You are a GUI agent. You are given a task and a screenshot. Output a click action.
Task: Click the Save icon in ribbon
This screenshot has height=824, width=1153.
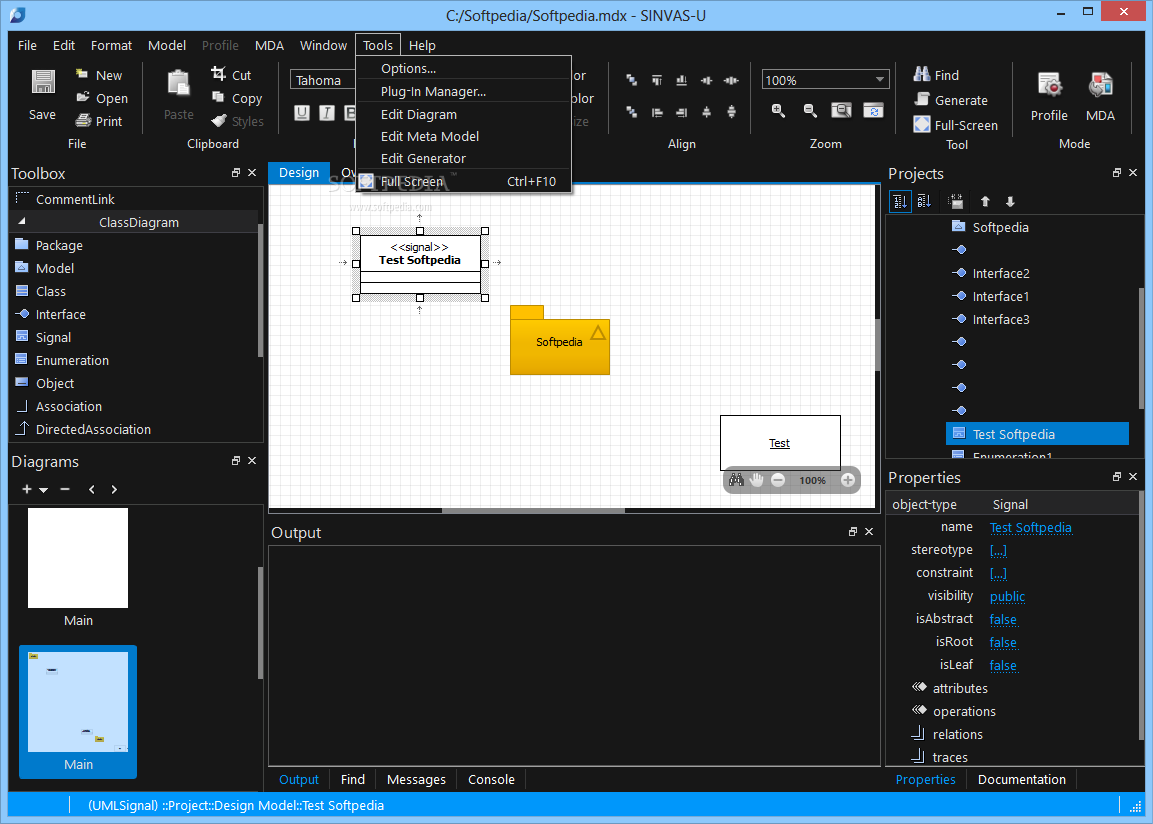tap(43, 82)
